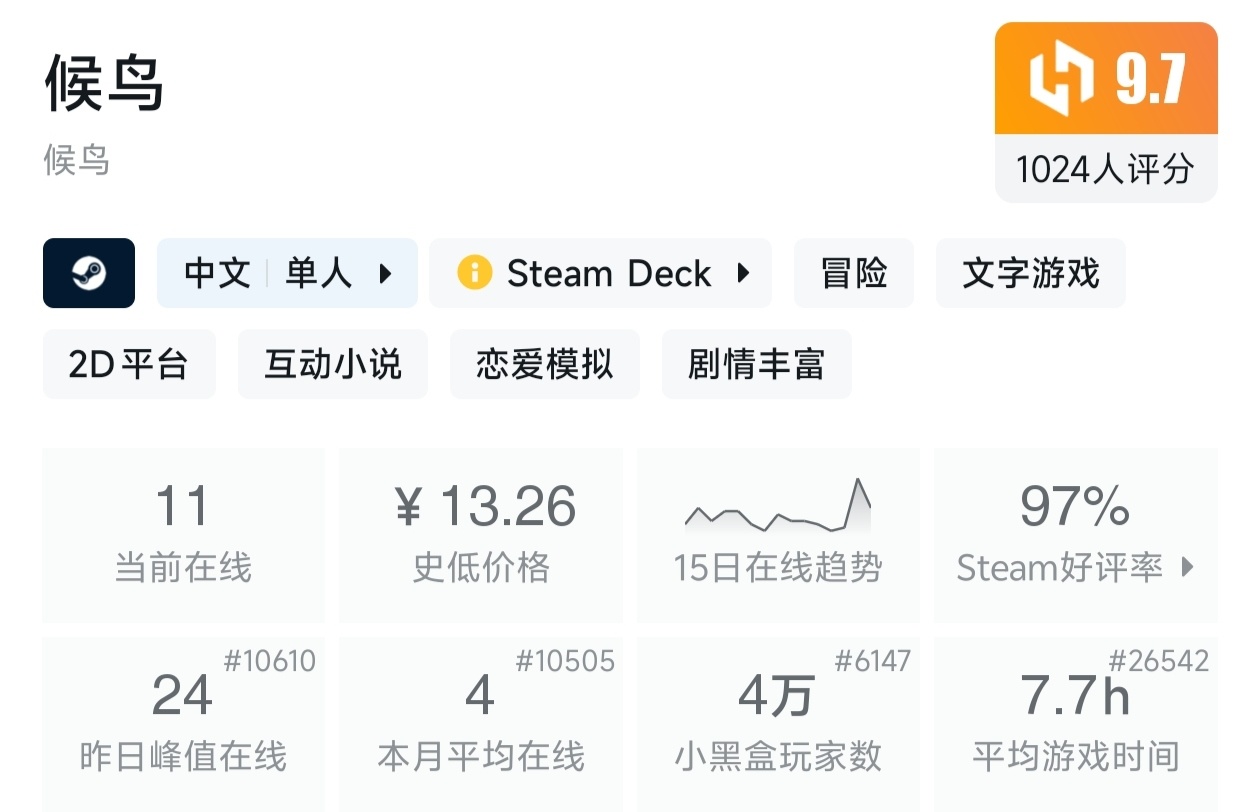Image resolution: width=1260 pixels, height=812 pixels.
Task: Expand the Steam好评率 details arrow
Action: [x=1187, y=567]
